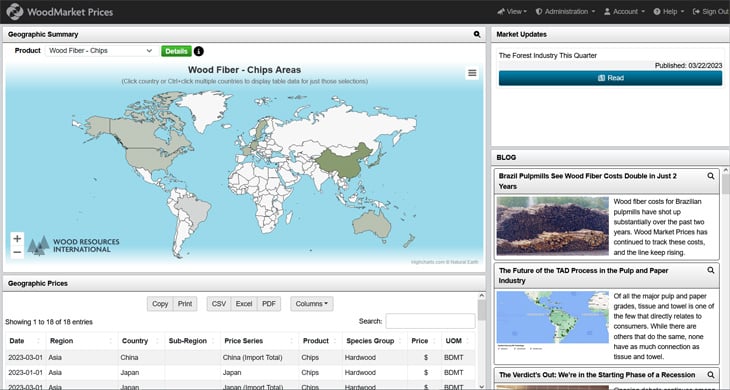
Task: Open the map chart hamburger menu
Action: 472,73
